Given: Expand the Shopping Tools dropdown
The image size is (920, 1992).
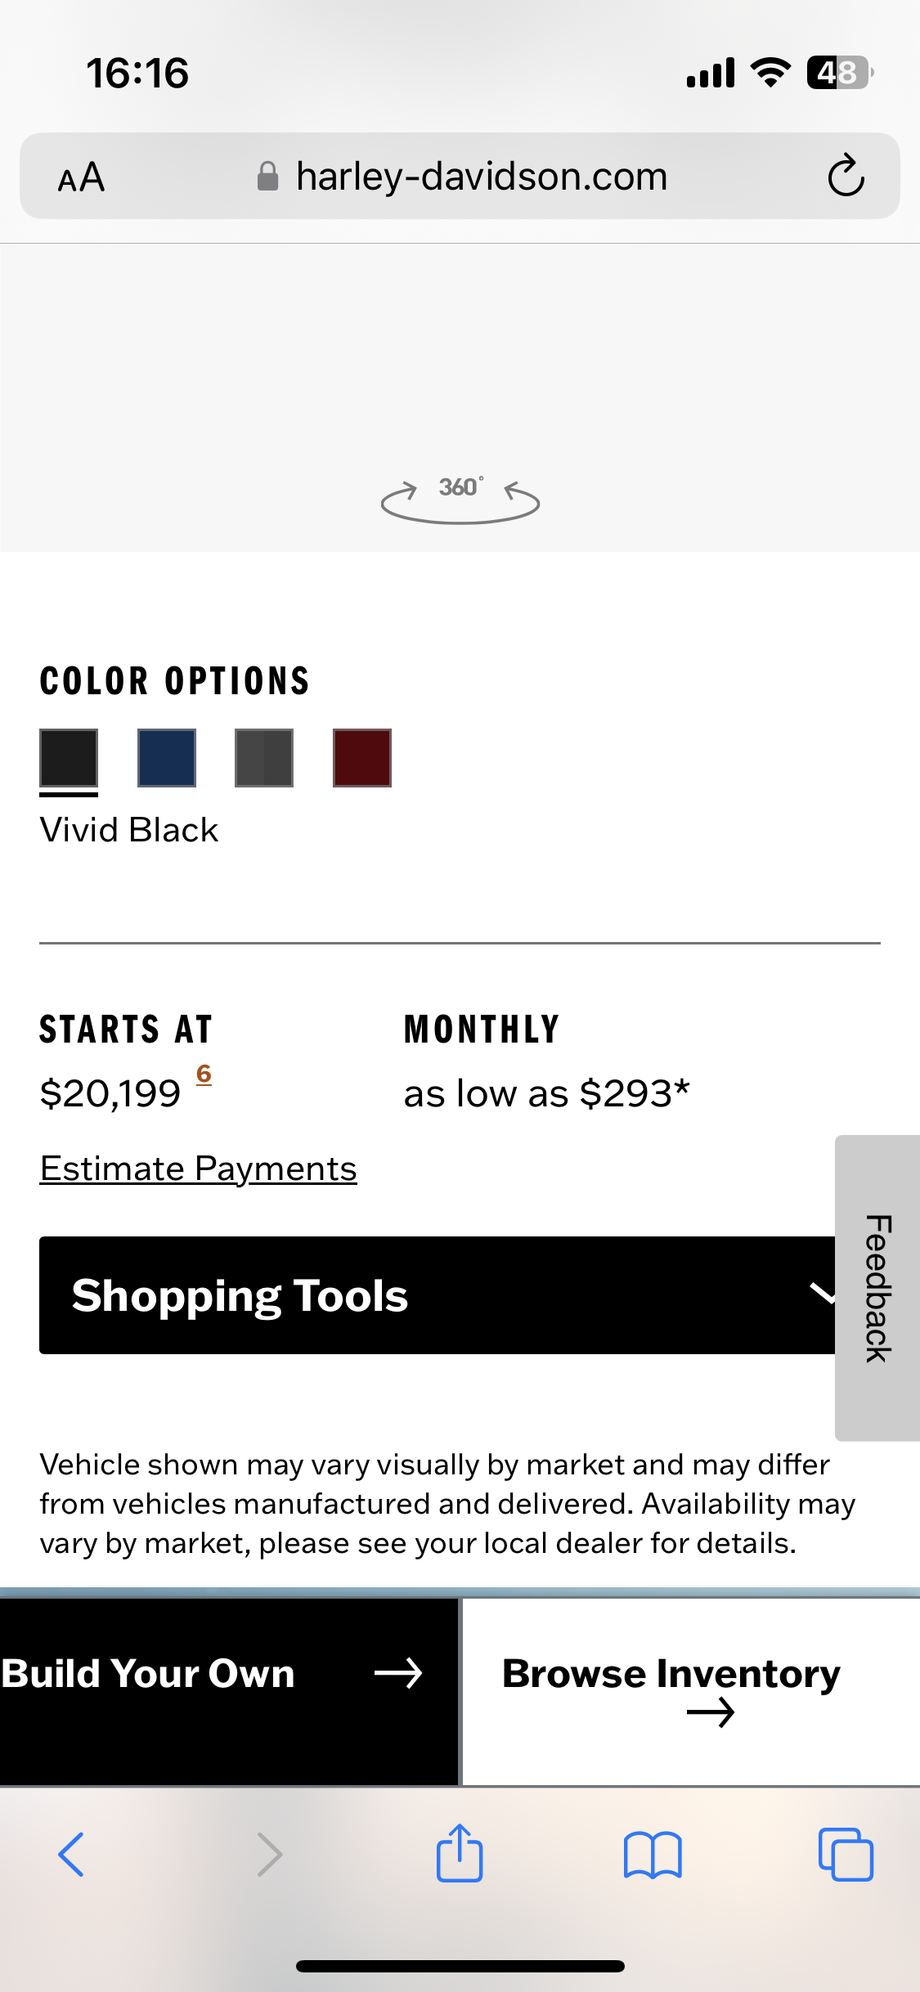Looking at the screenshot, I should click(x=437, y=1295).
